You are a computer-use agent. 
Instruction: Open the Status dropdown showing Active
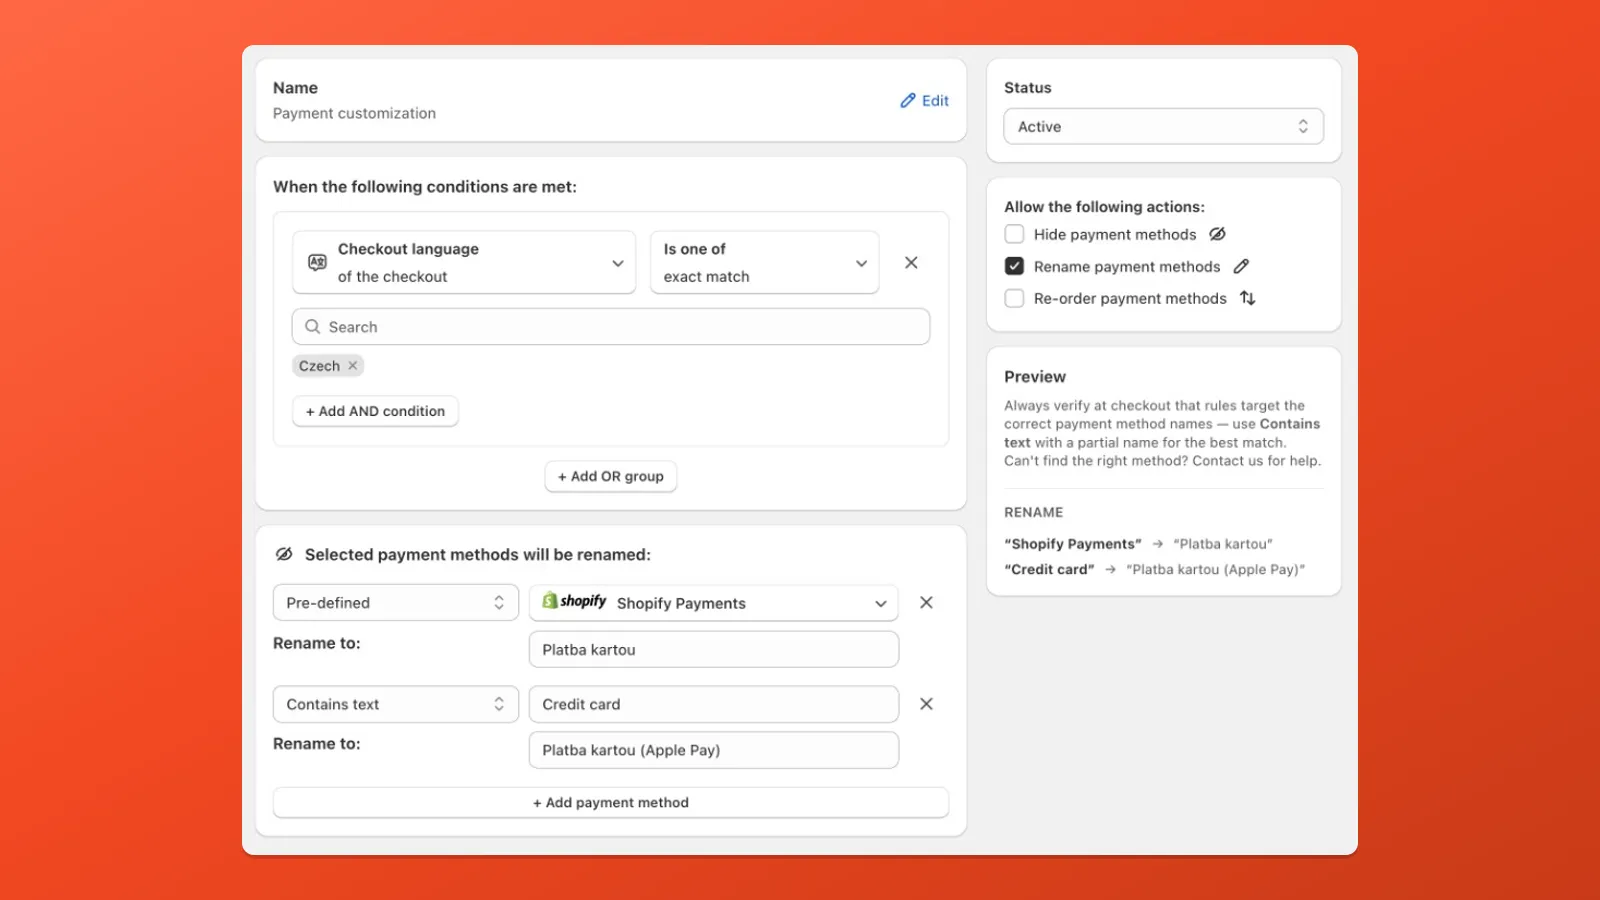point(1163,126)
